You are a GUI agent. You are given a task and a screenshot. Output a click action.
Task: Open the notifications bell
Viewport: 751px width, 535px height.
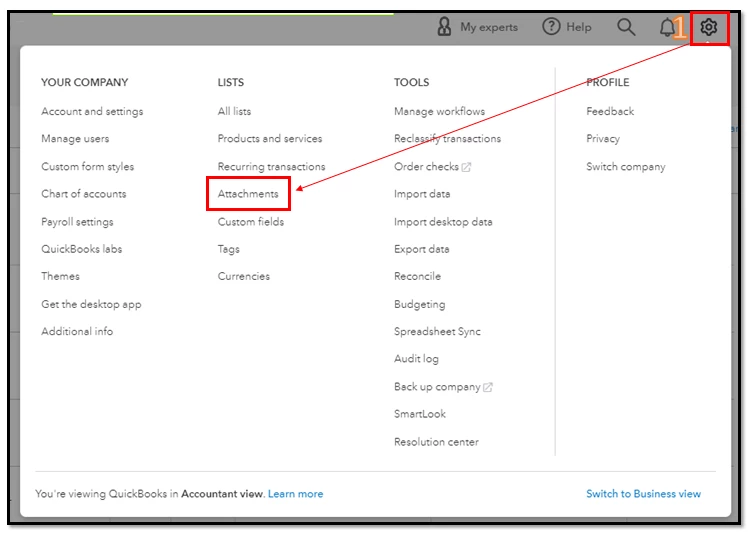(667, 27)
